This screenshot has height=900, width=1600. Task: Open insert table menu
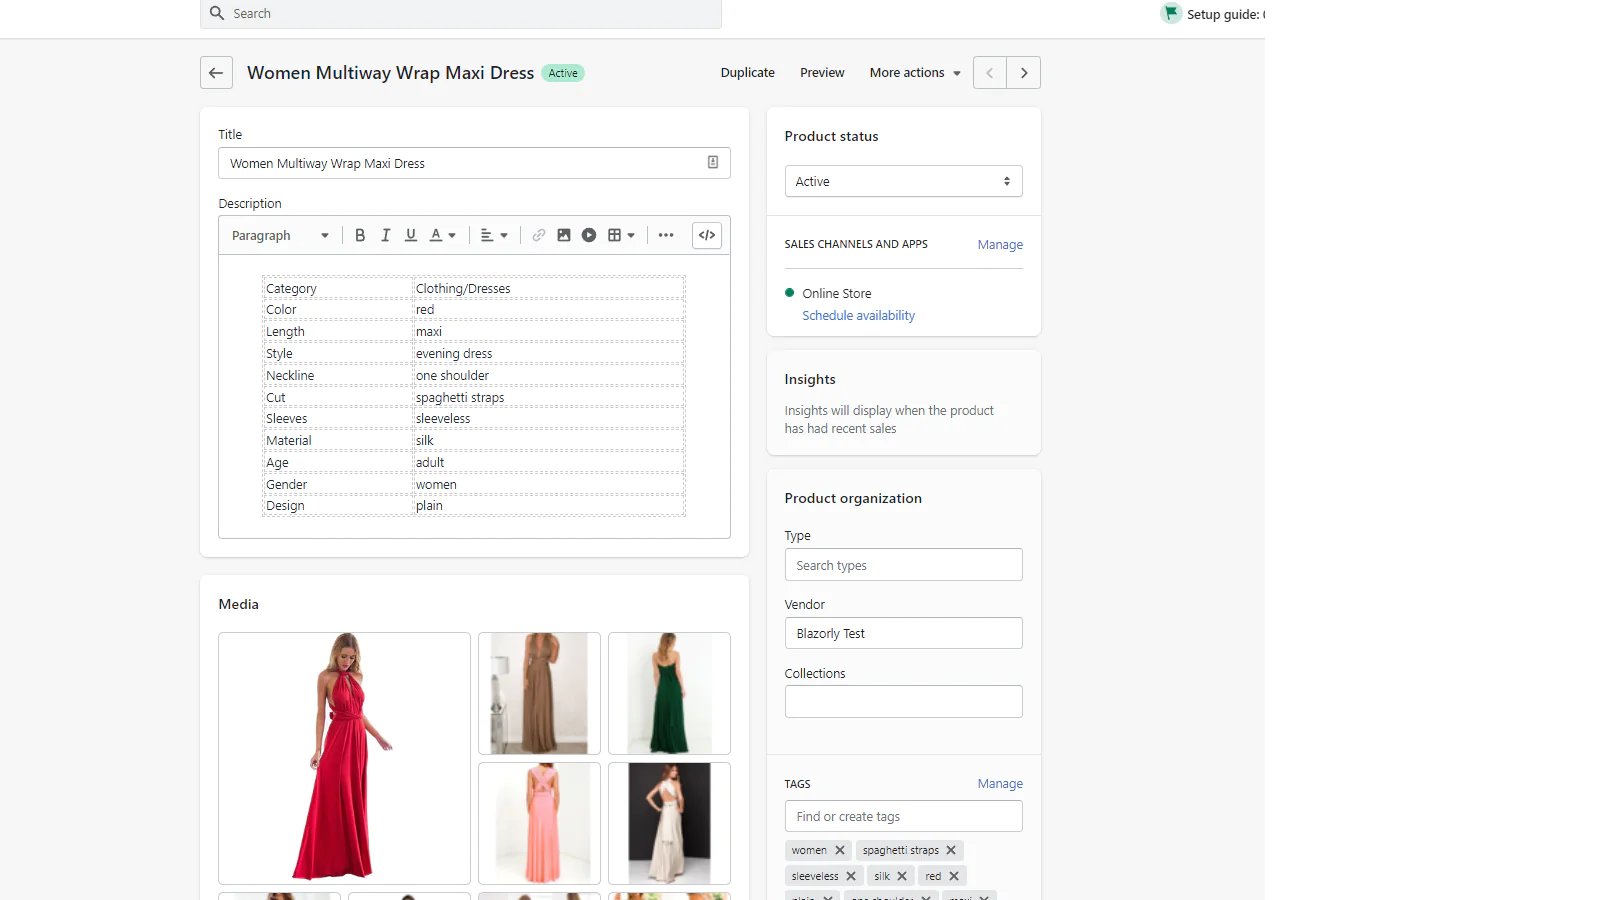click(621, 235)
